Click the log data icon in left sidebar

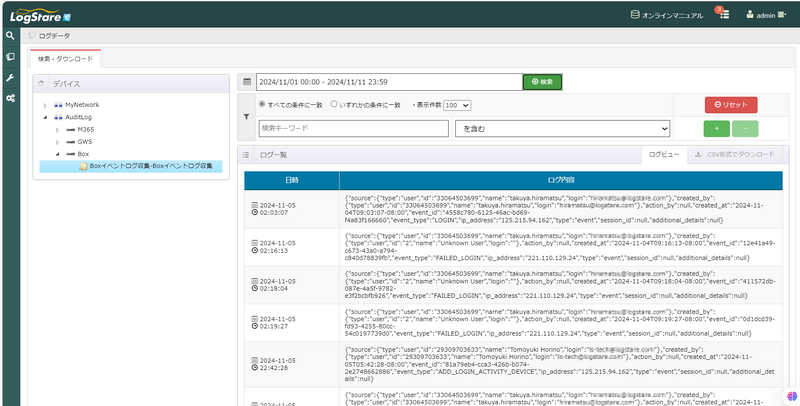pos(10,56)
